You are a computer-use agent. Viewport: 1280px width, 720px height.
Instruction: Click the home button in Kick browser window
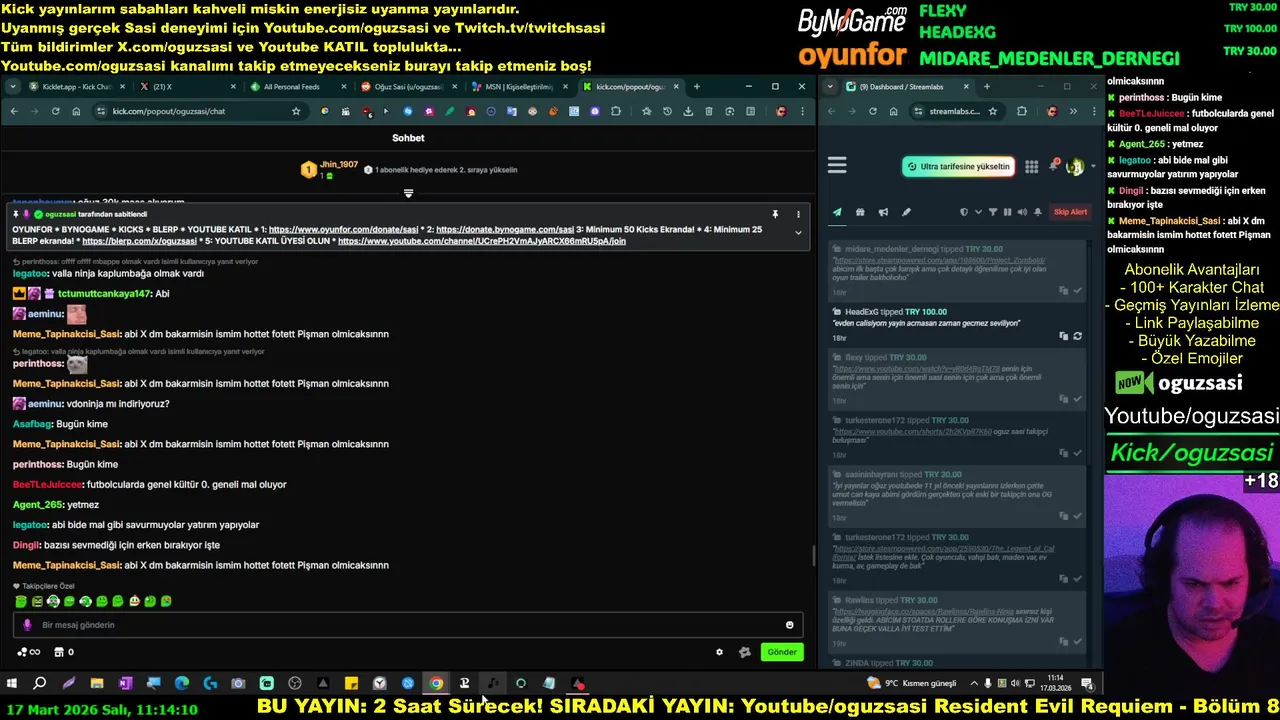[76, 111]
